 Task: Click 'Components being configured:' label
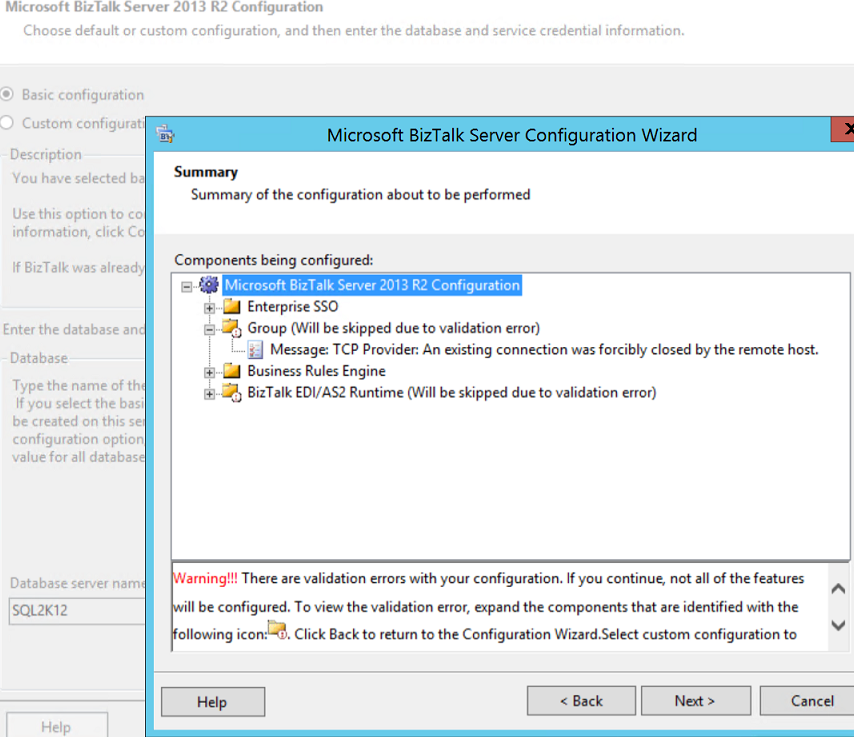pos(273,260)
